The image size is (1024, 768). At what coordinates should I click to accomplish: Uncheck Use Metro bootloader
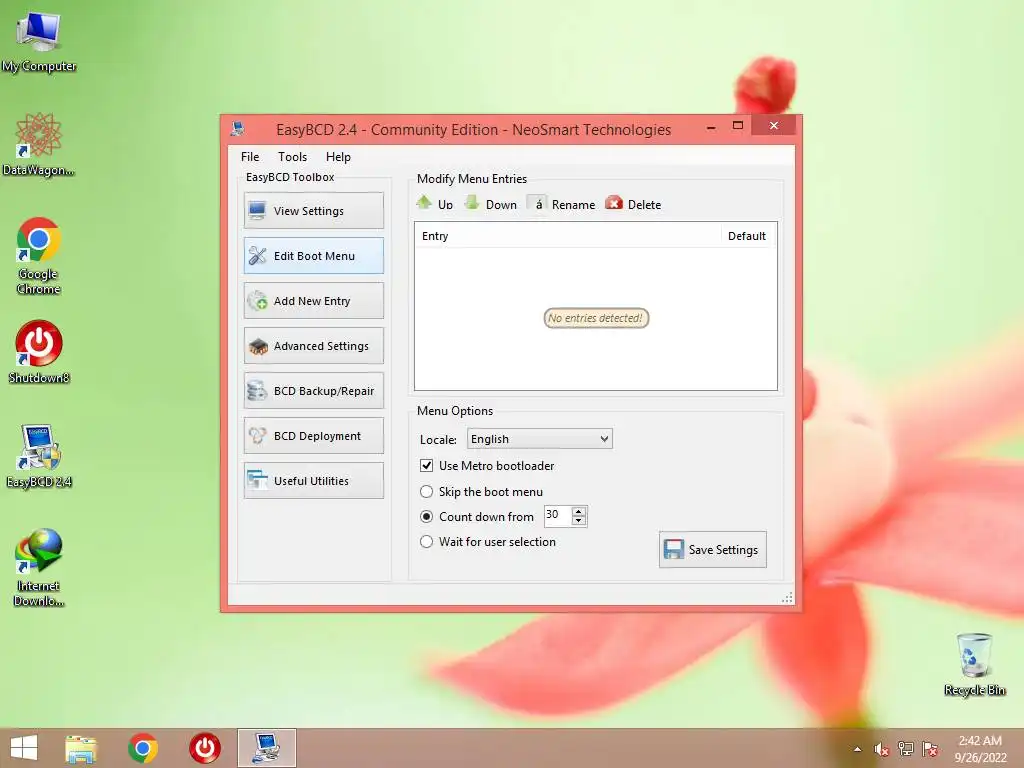click(x=426, y=466)
